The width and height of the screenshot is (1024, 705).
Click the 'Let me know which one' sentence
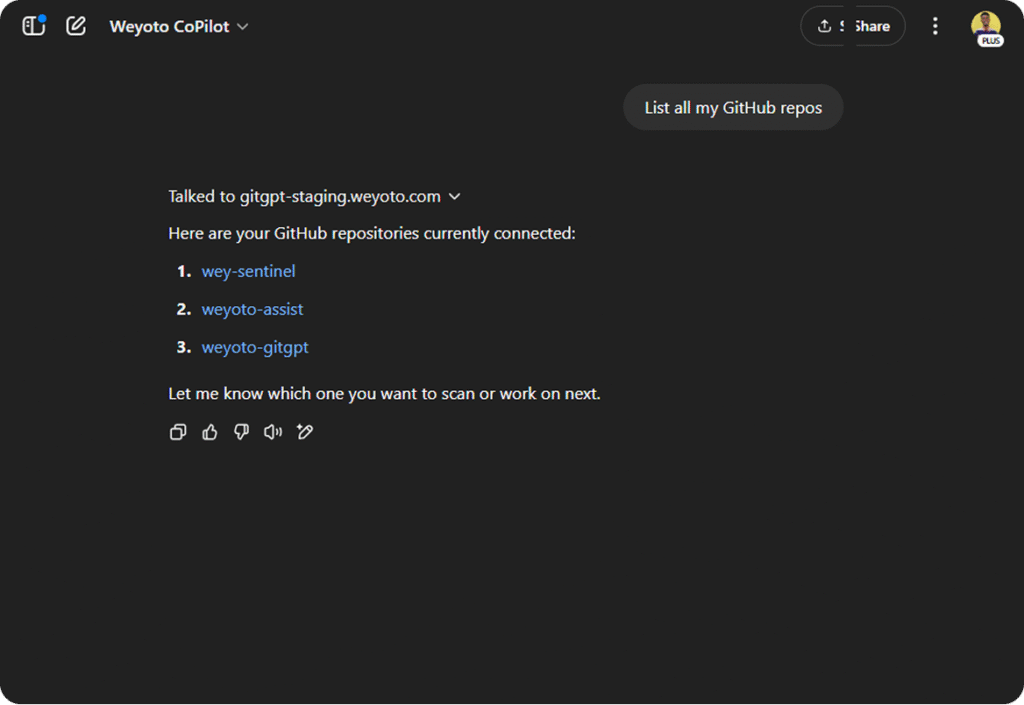tap(384, 394)
